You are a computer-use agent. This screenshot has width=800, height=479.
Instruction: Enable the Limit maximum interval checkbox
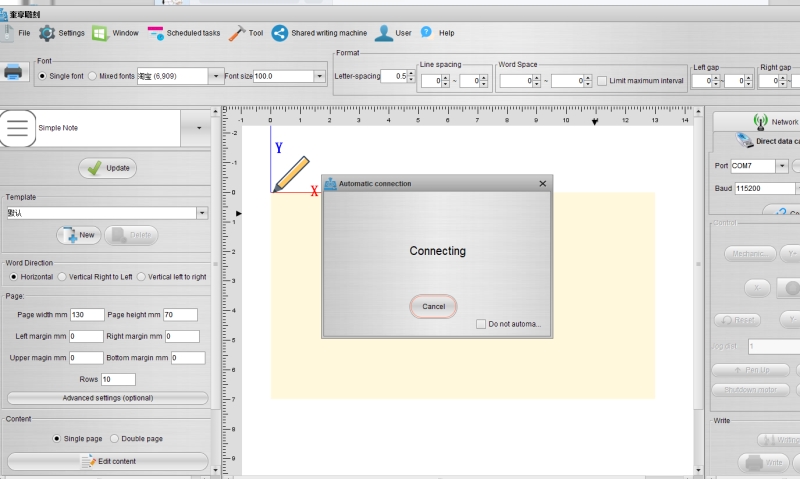602,81
